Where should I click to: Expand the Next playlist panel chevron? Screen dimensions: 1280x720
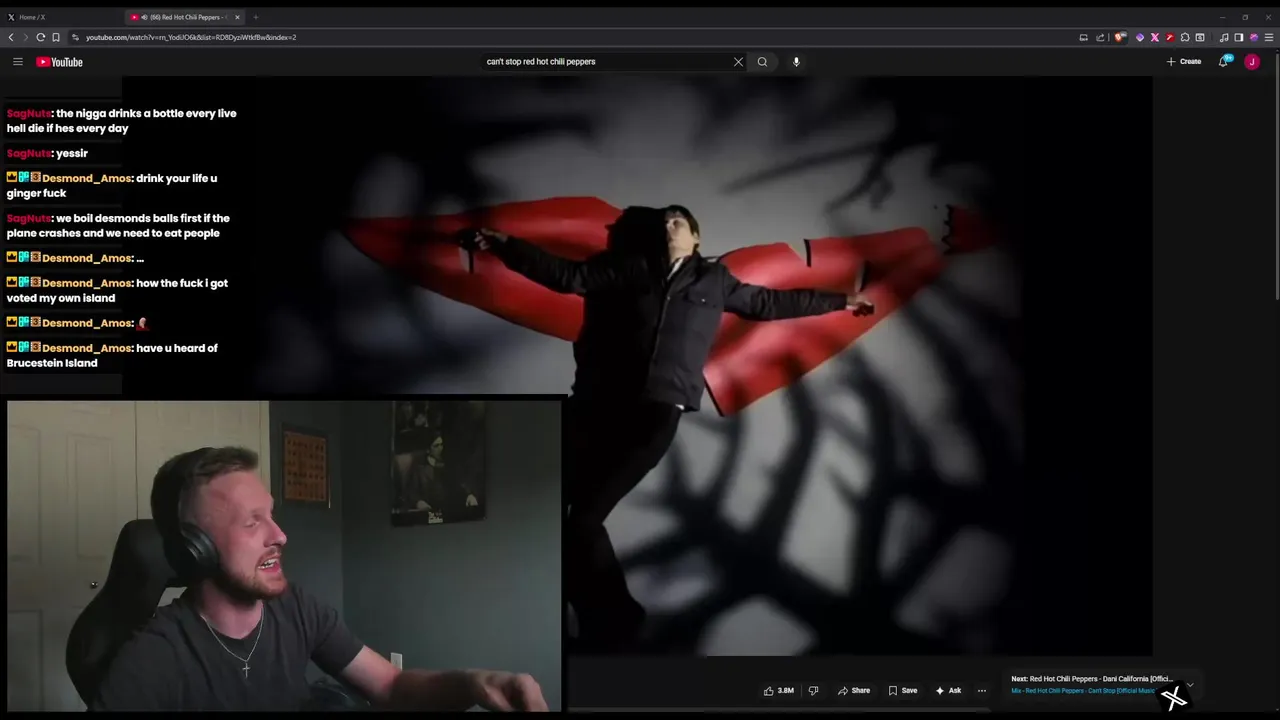(1189, 684)
